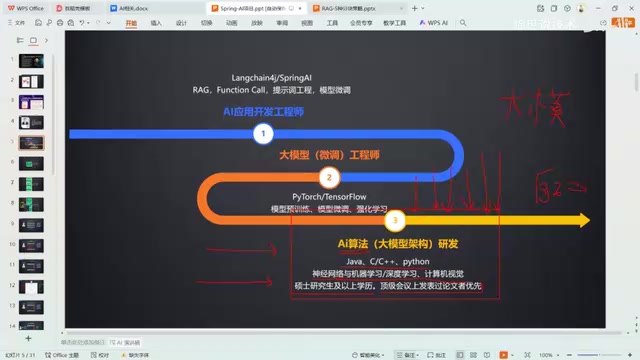This screenshot has width=640, height=360.
Task: Open the 文件 file menu
Action: pyautogui.click(x=17, y=23)
